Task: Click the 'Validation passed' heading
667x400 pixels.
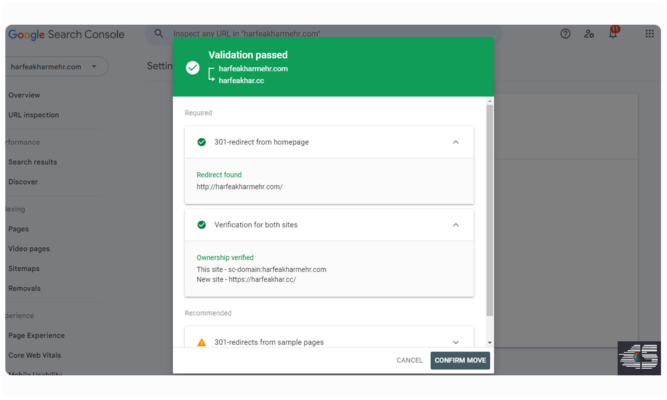Action: tap(248, 55)
